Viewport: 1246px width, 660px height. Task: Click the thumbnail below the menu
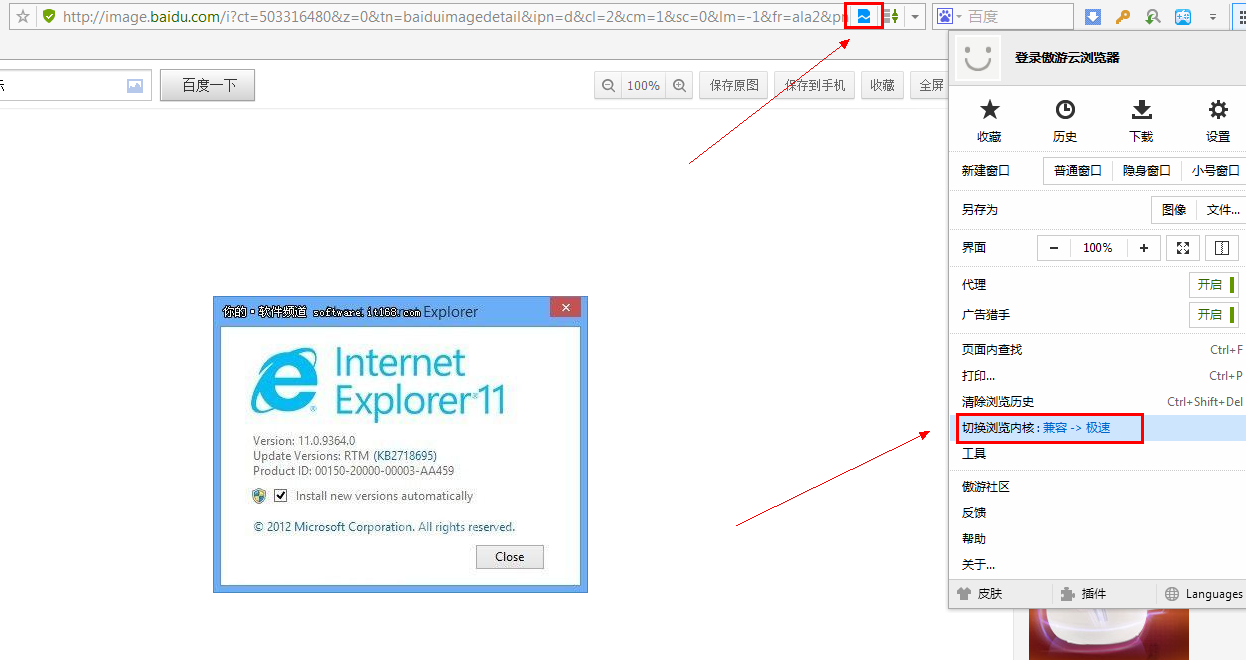[x=1108, y=633]
